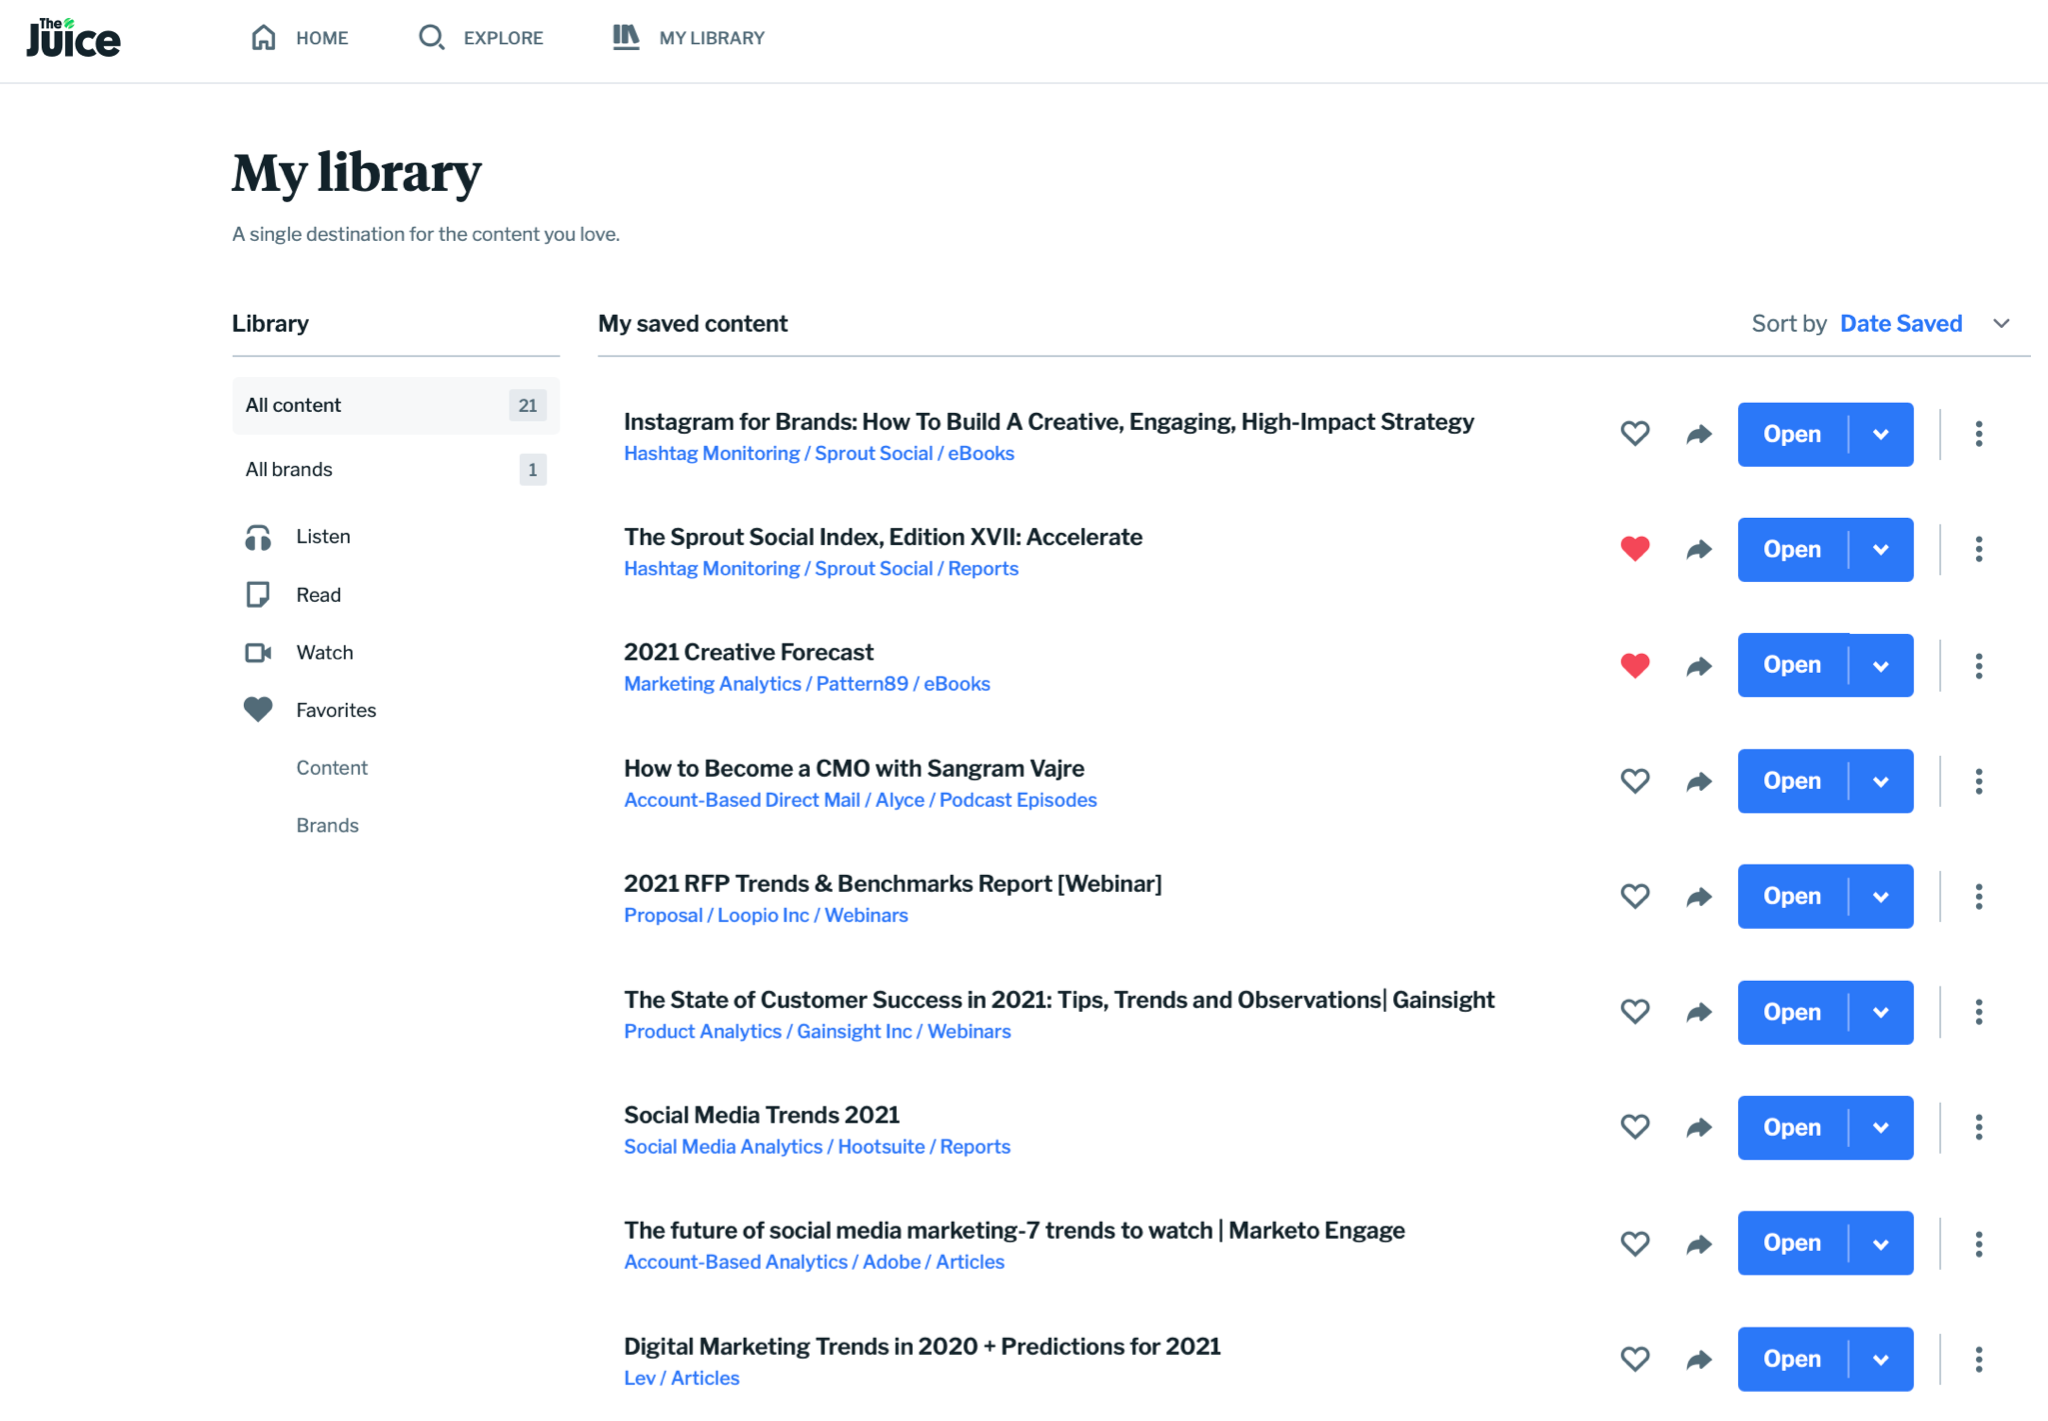Select All brands in Library sidebar
The width and height of the screenshot is (2048, 1421).
point(289,470)
